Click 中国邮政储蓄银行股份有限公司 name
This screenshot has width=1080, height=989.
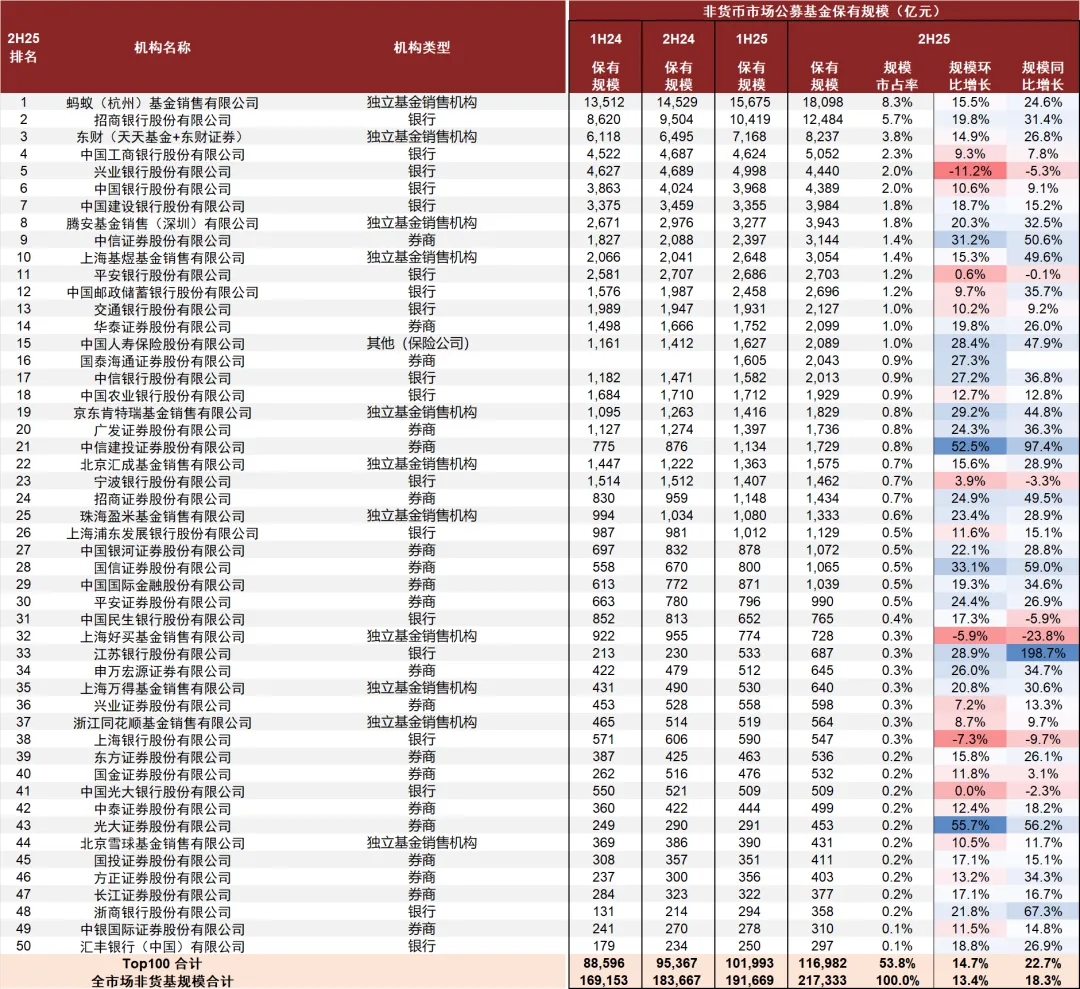(x=163, y=292)
